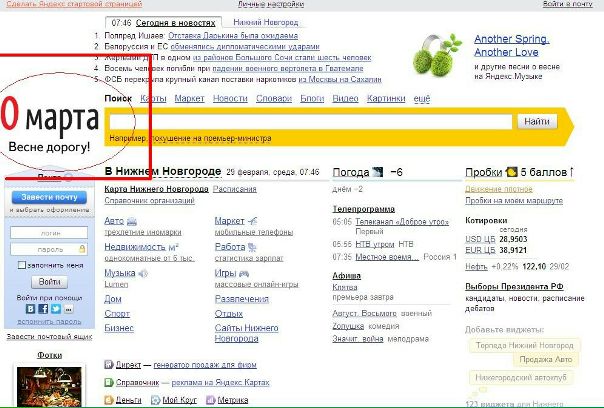Open the НТВ утром program link
This screenshot has width=604, height=408.
click(375, 244)
